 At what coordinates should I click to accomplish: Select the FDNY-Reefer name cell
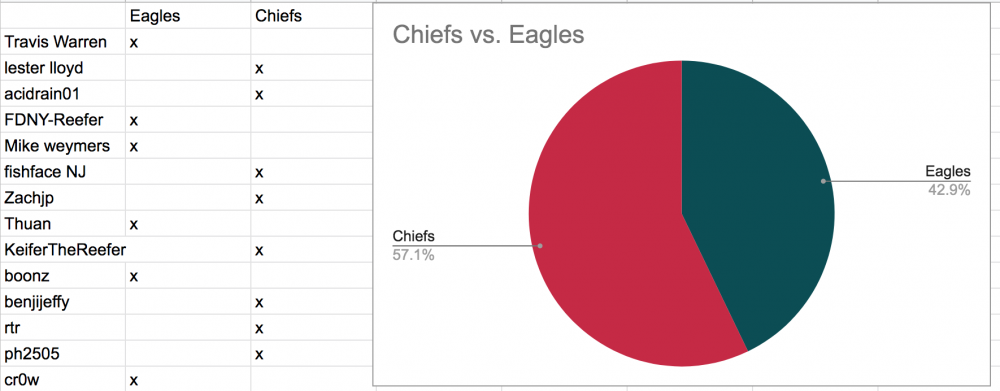[63, 120]
